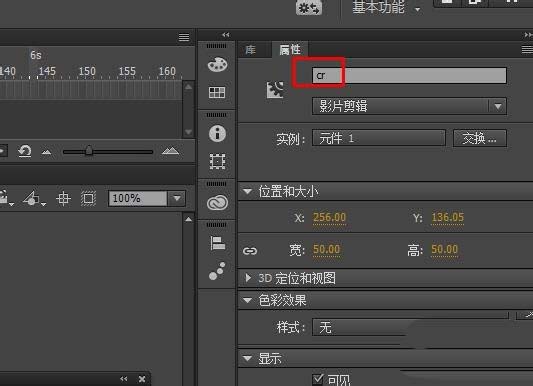Viewport: 533px width, 386px height.
Task: Toggle the 可见 visible checkbox
Action: (317, 379)
